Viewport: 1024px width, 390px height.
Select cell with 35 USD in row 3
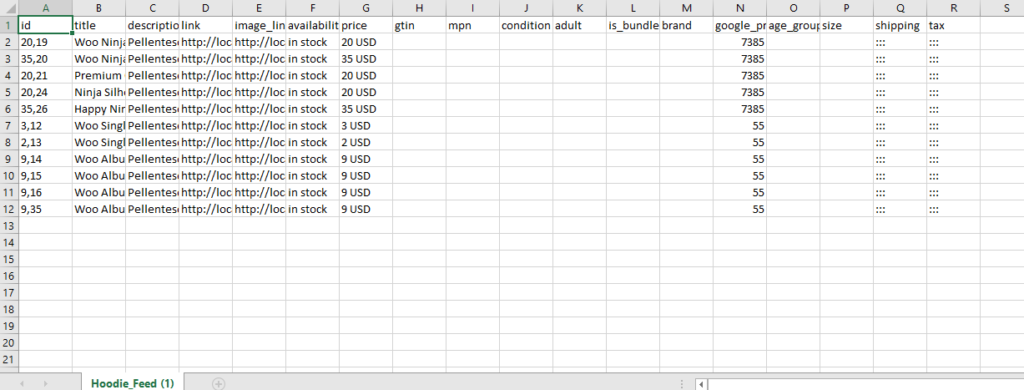366,59
